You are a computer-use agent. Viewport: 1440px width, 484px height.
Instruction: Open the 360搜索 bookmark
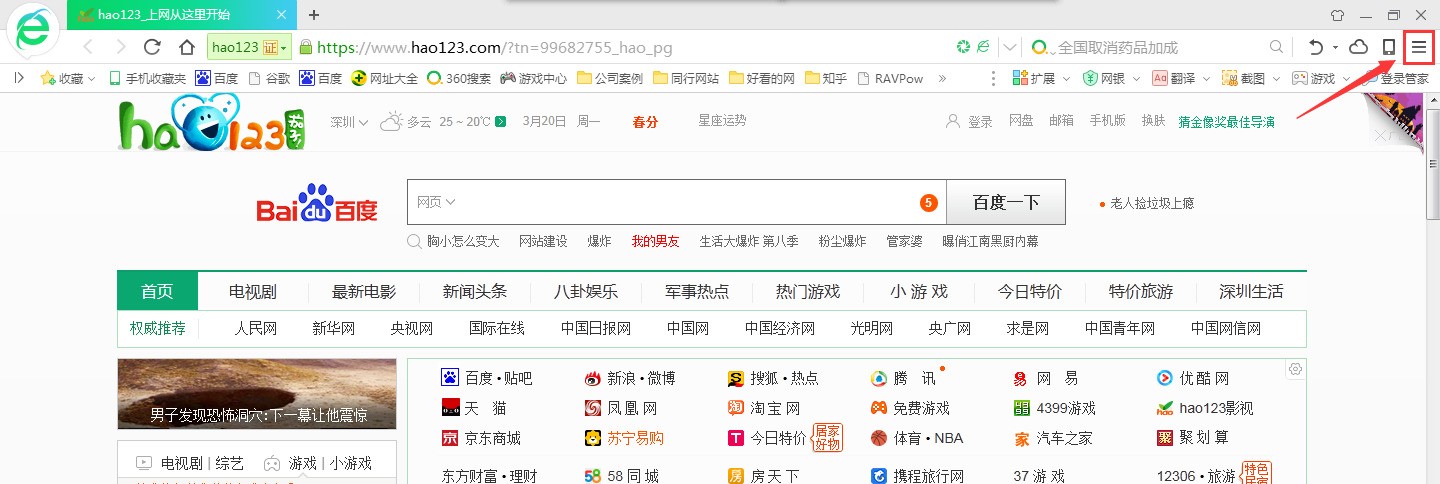(458, 78)
